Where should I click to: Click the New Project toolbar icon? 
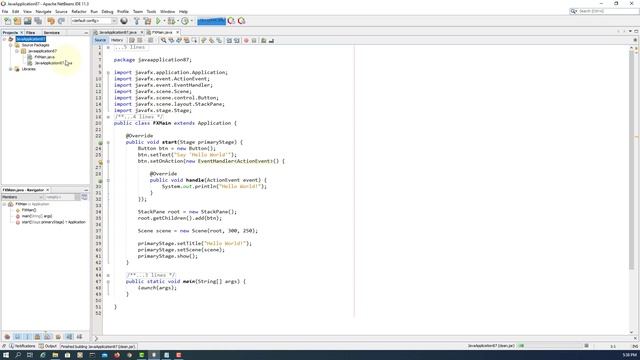[17, 21]
